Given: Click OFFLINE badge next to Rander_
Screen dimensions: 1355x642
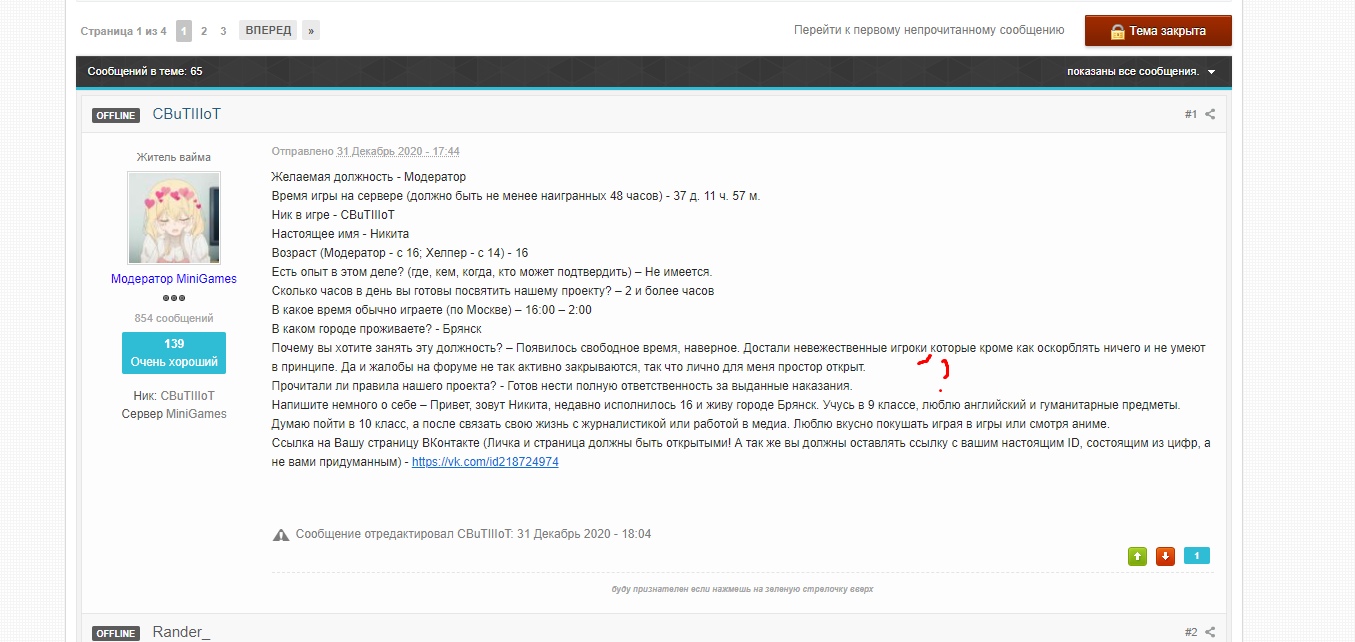Looking at the screenshot, I should click(117, 633).
